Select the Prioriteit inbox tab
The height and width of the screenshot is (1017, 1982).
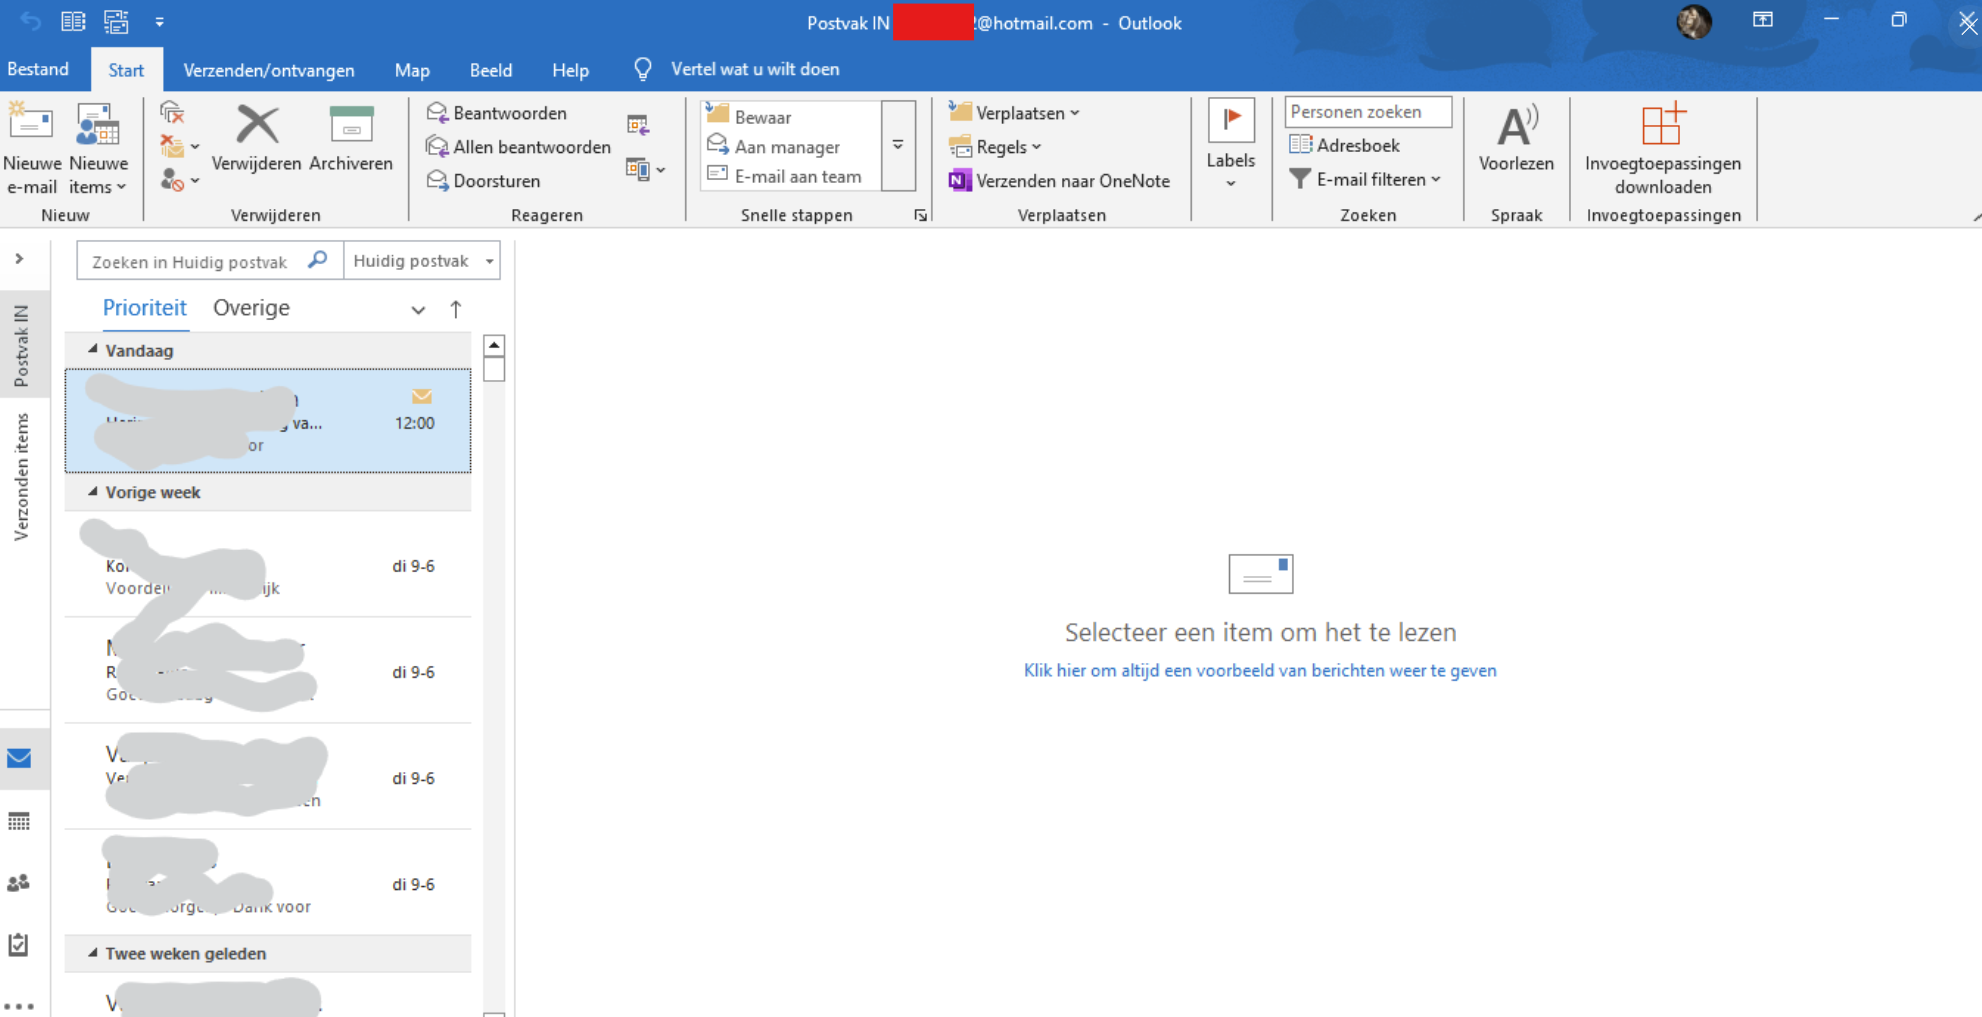point(145,308)
